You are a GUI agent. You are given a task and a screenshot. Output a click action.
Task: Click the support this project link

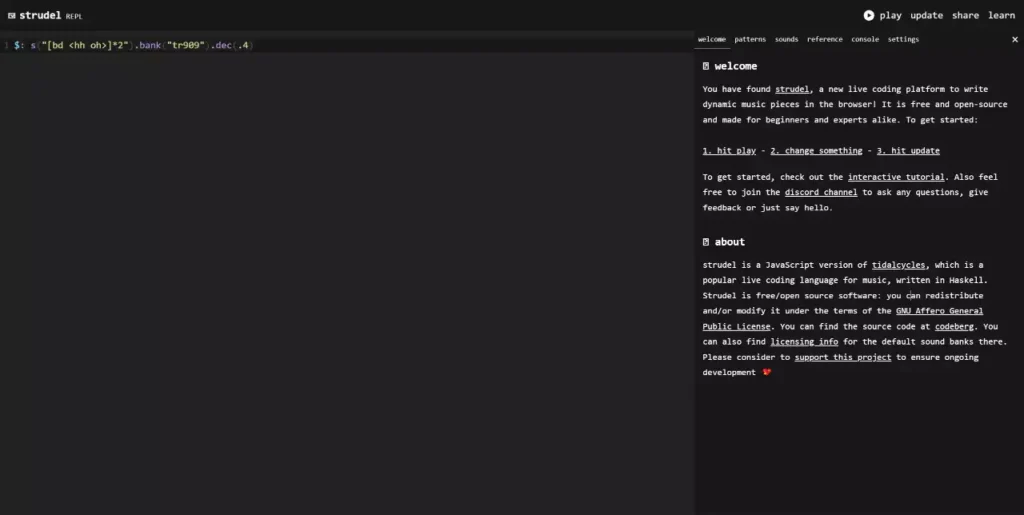842,358
